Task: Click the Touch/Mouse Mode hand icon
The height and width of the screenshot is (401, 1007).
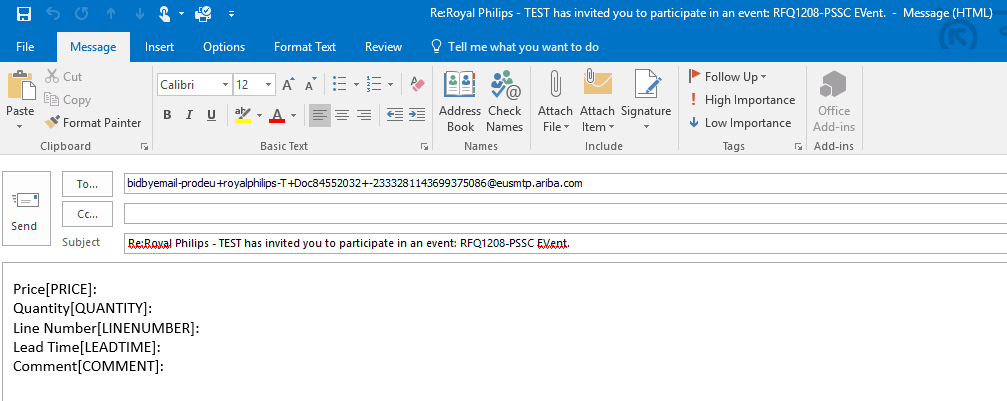Action: pyautogui.click(x=165, y=13)
